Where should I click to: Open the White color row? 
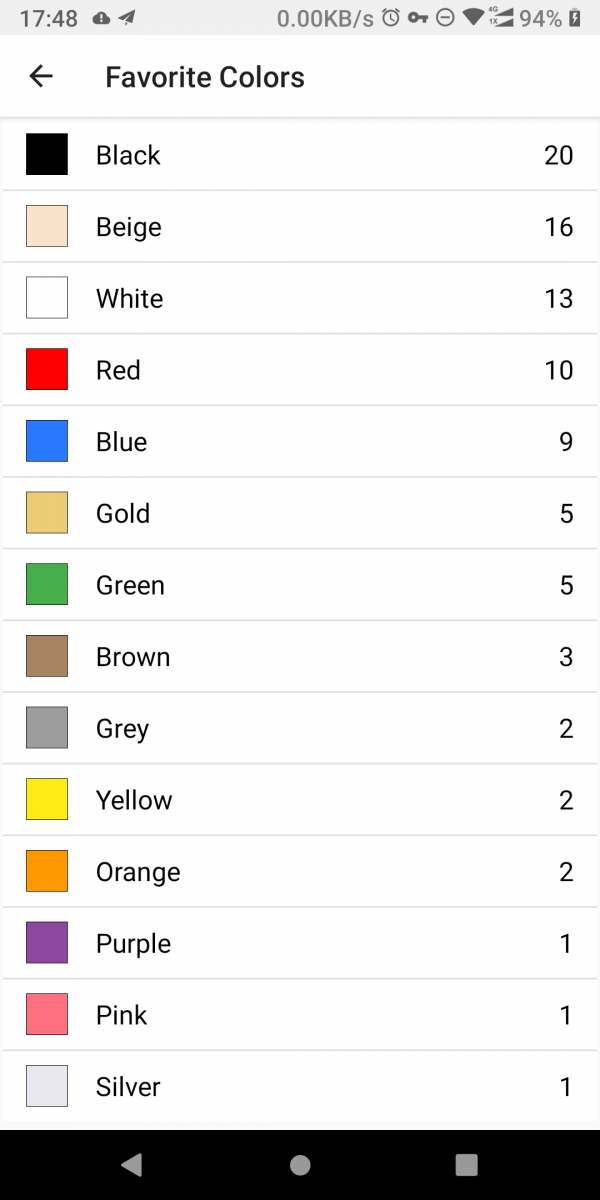300,298
